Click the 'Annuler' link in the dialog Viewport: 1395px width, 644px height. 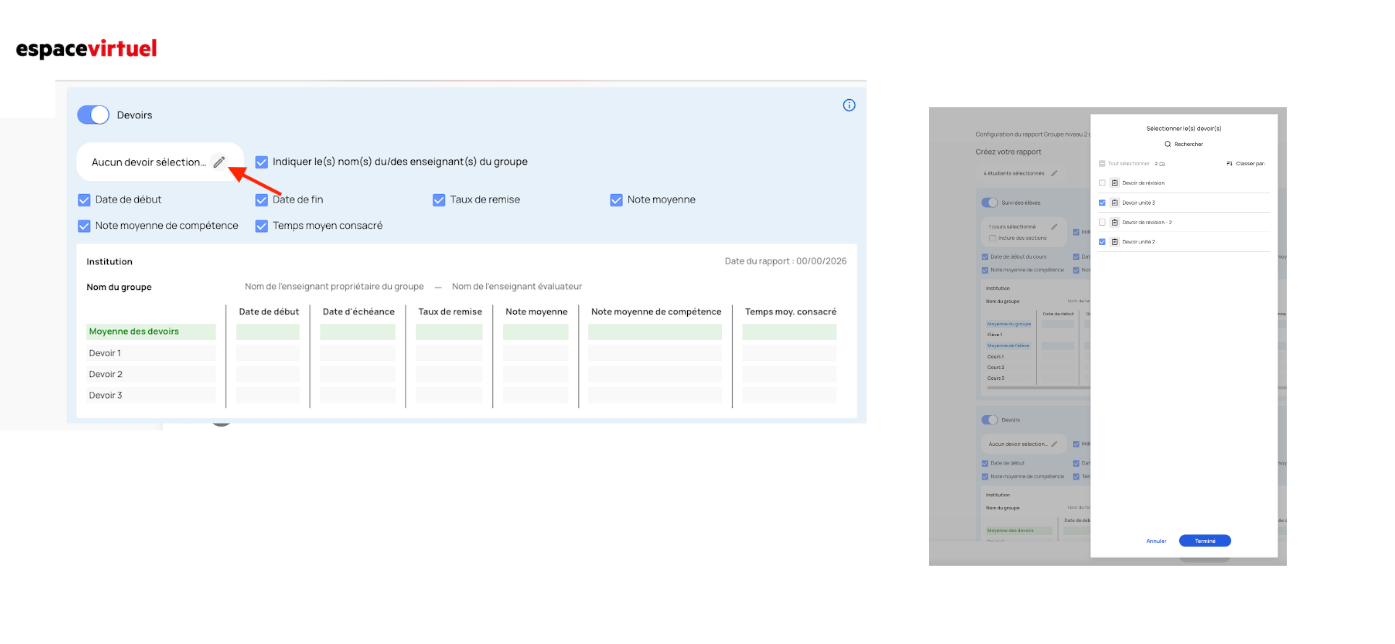pyautogui.click(x=1156, y=541)
